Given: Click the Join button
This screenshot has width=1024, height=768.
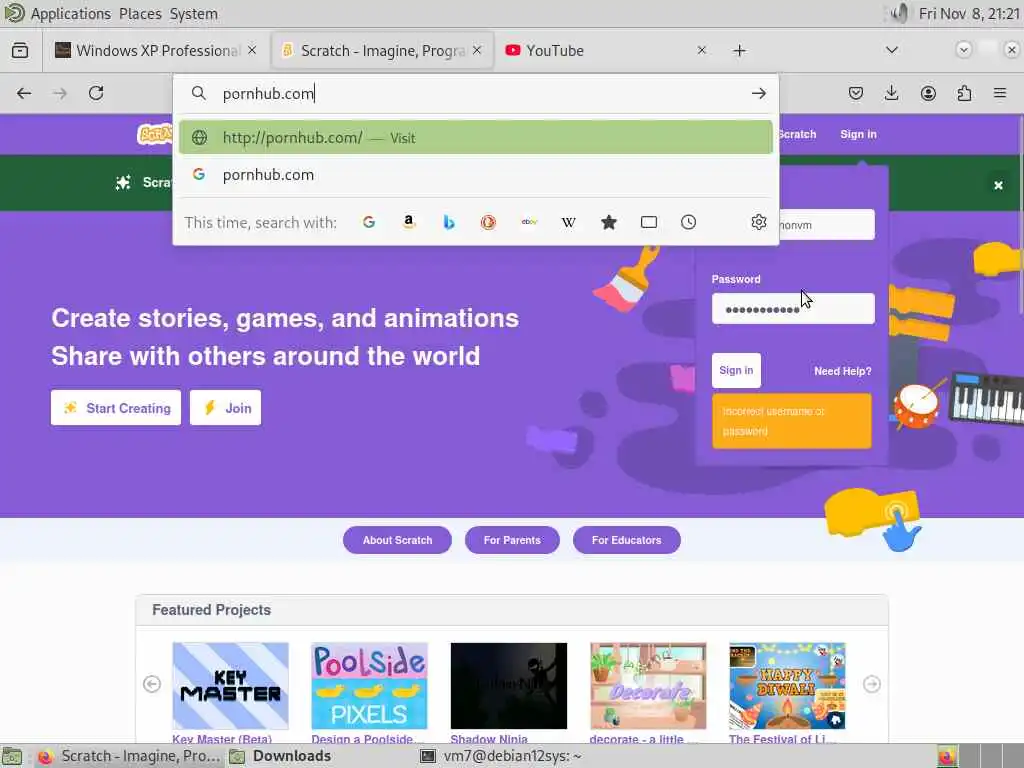Looking at the screenshot, I should pyautogui.click(x=225, y=408).
